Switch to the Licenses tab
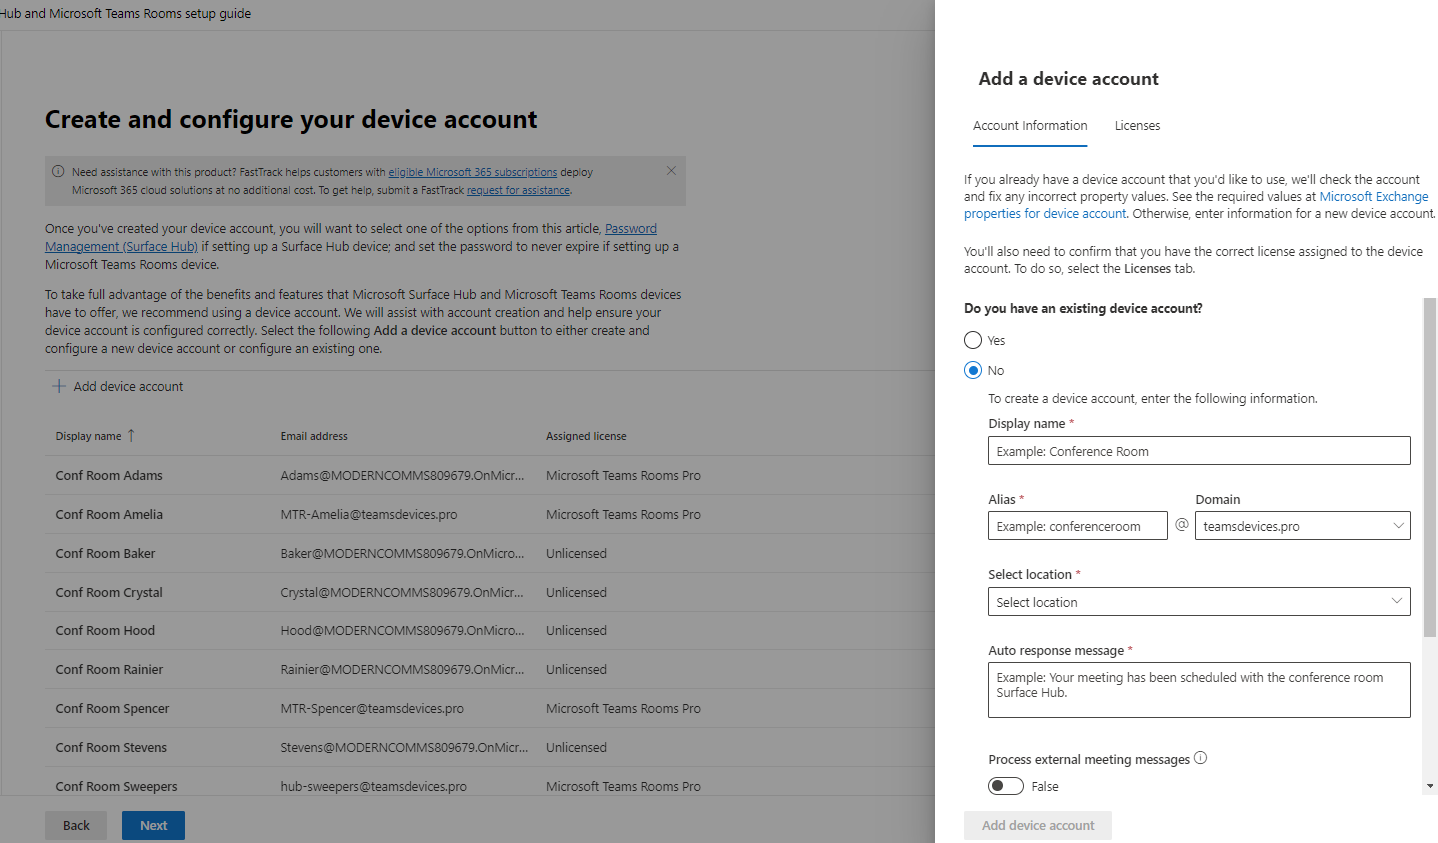This screenshot has width=1438, height=843. click(1137, 126)
